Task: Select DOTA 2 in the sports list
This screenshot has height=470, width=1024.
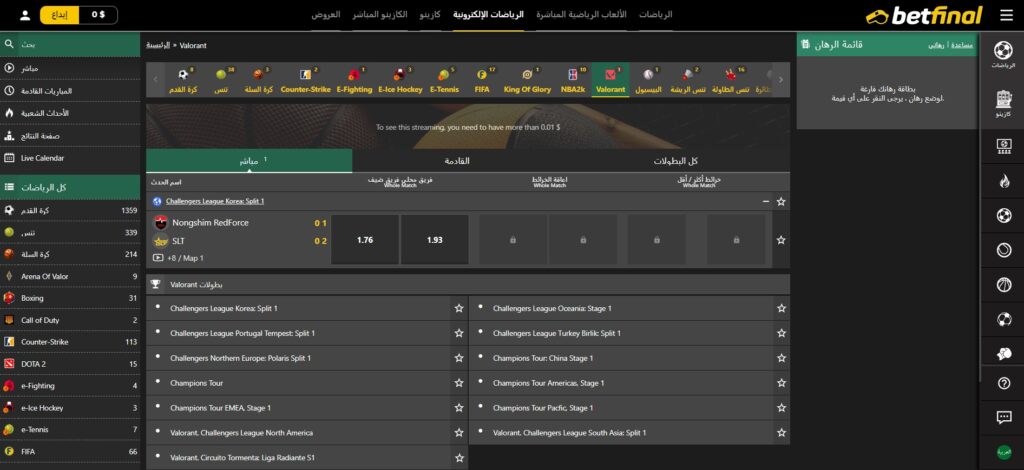Action: click(x=71, y=364)
